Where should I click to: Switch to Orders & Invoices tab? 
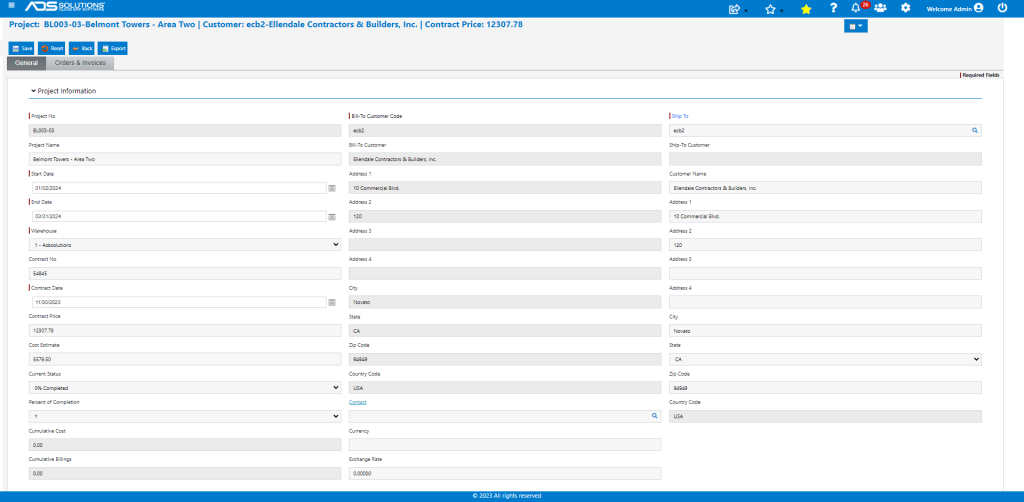pyautogui.click(x=80, y=63)
